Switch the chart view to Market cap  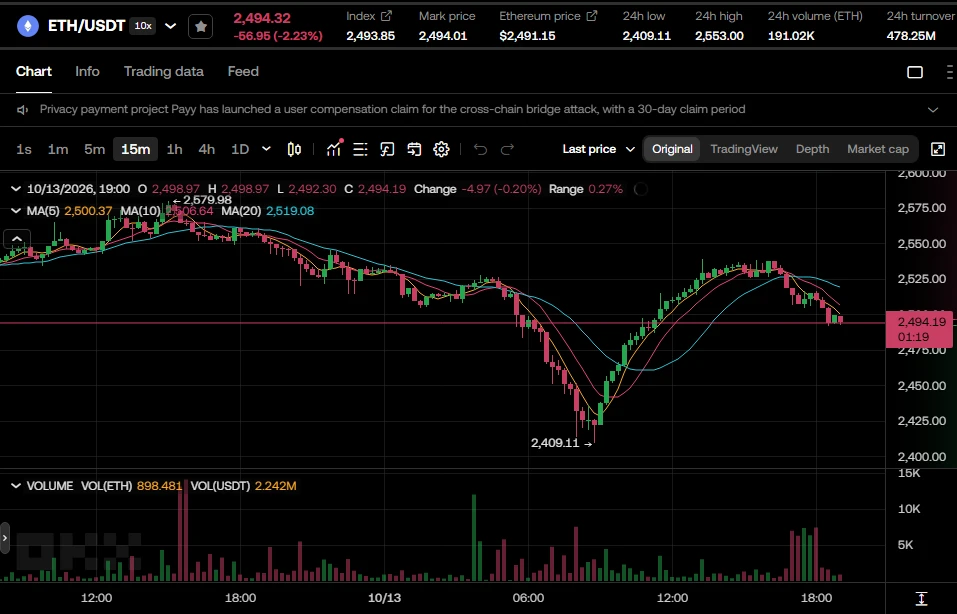878,150
